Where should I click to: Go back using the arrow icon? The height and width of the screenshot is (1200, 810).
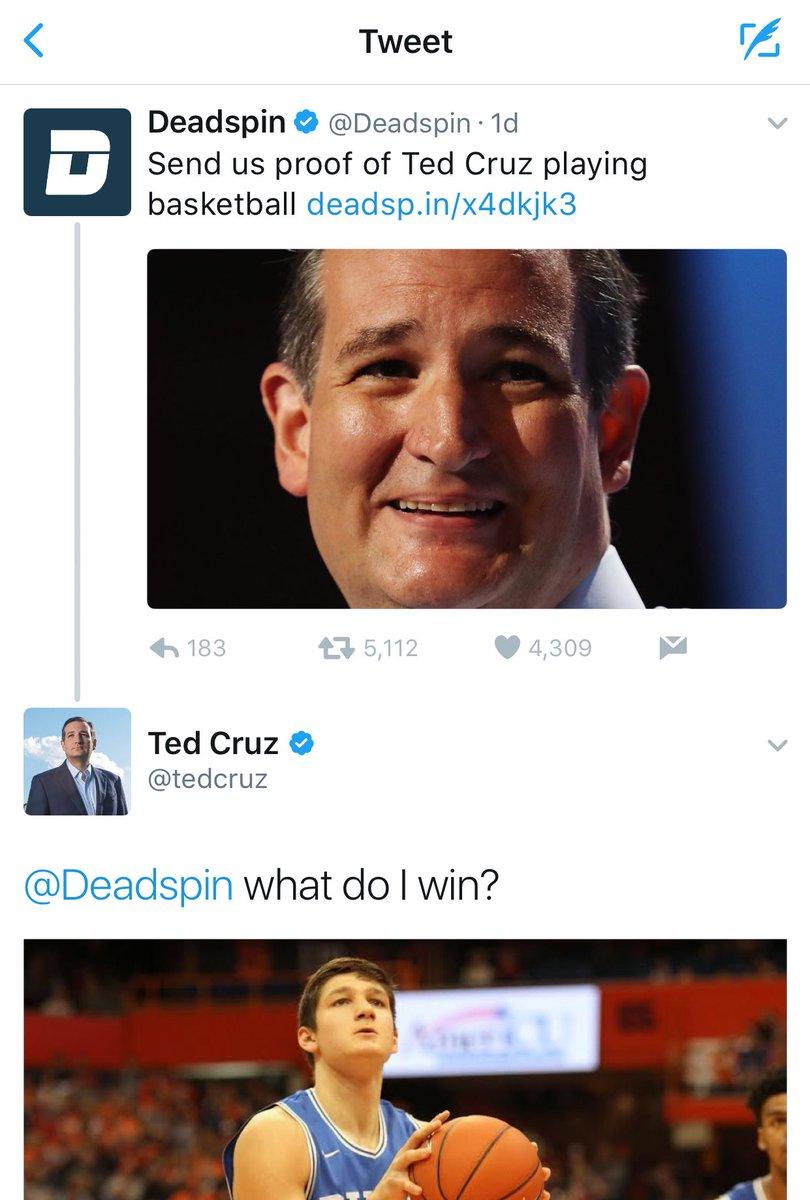click(x=36, y=41)
